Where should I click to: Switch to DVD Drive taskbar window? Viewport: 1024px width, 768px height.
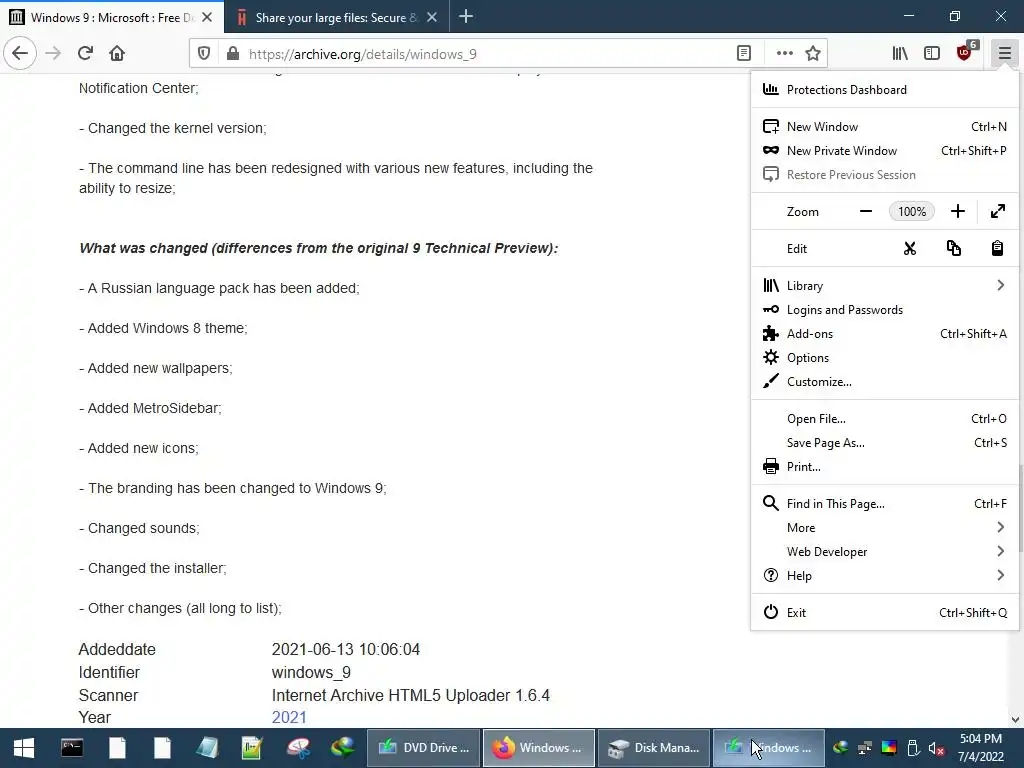(424, 748)
